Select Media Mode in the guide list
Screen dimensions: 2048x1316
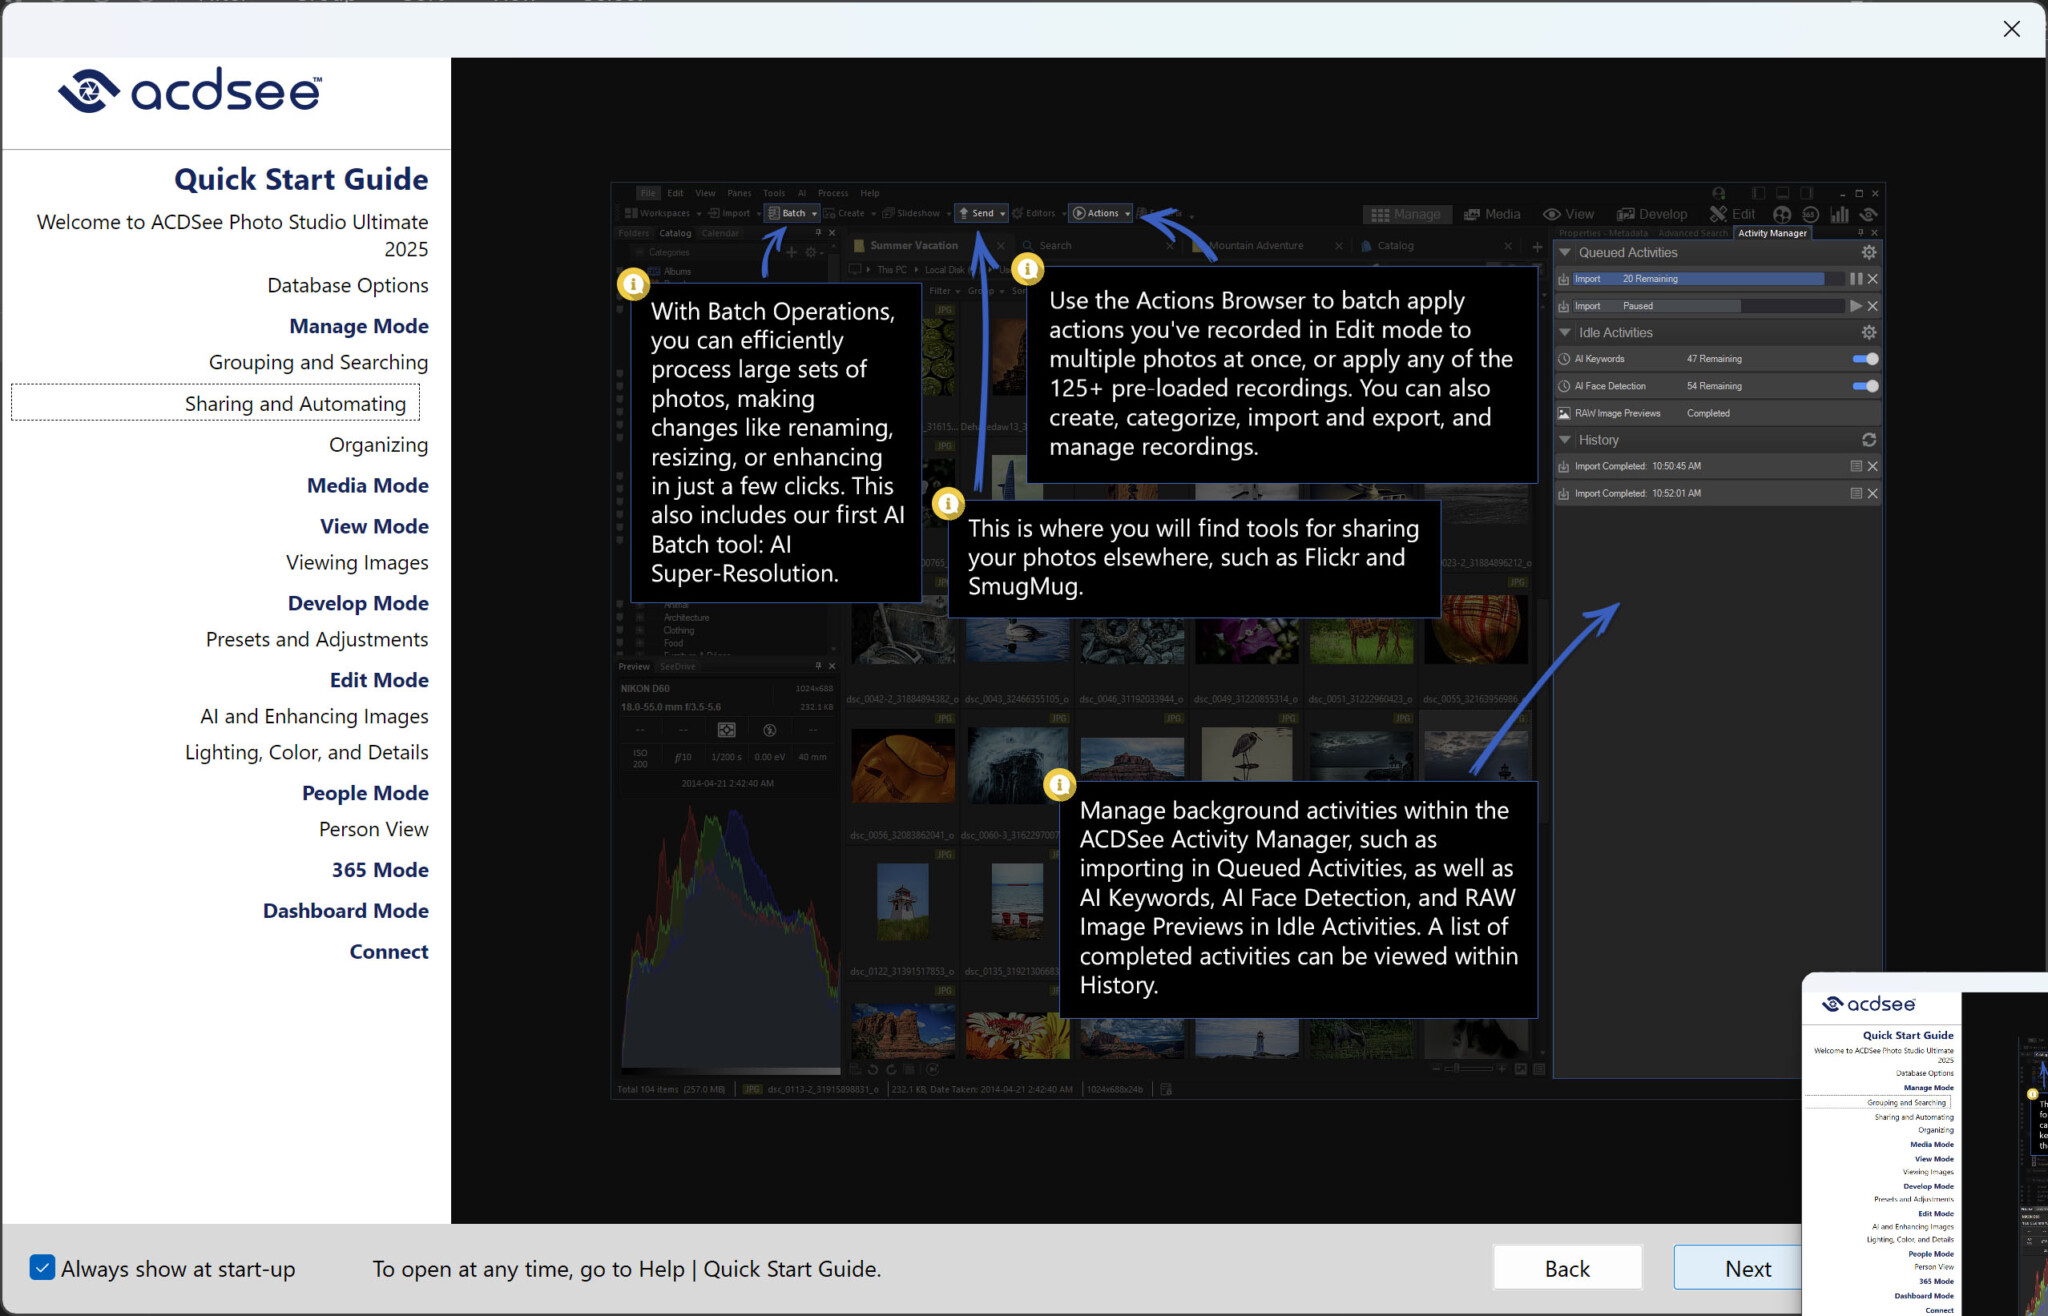[368, 485]
